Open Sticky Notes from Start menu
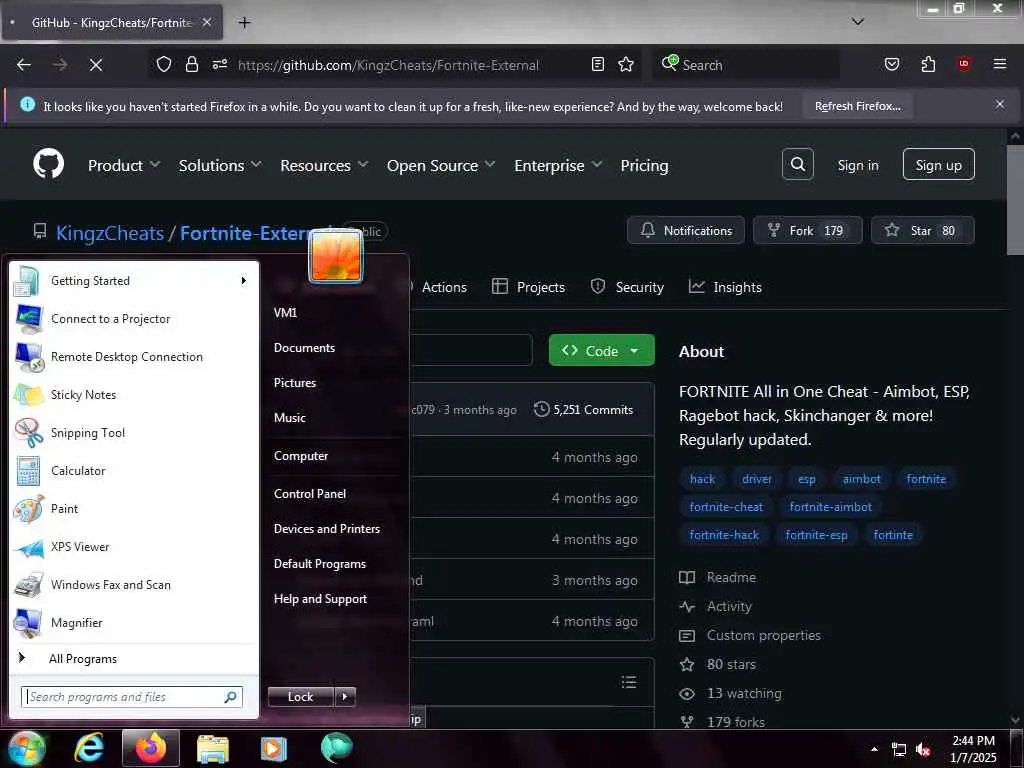The width and height of the screenshot is (1024, 768). [x=134, y=394]
